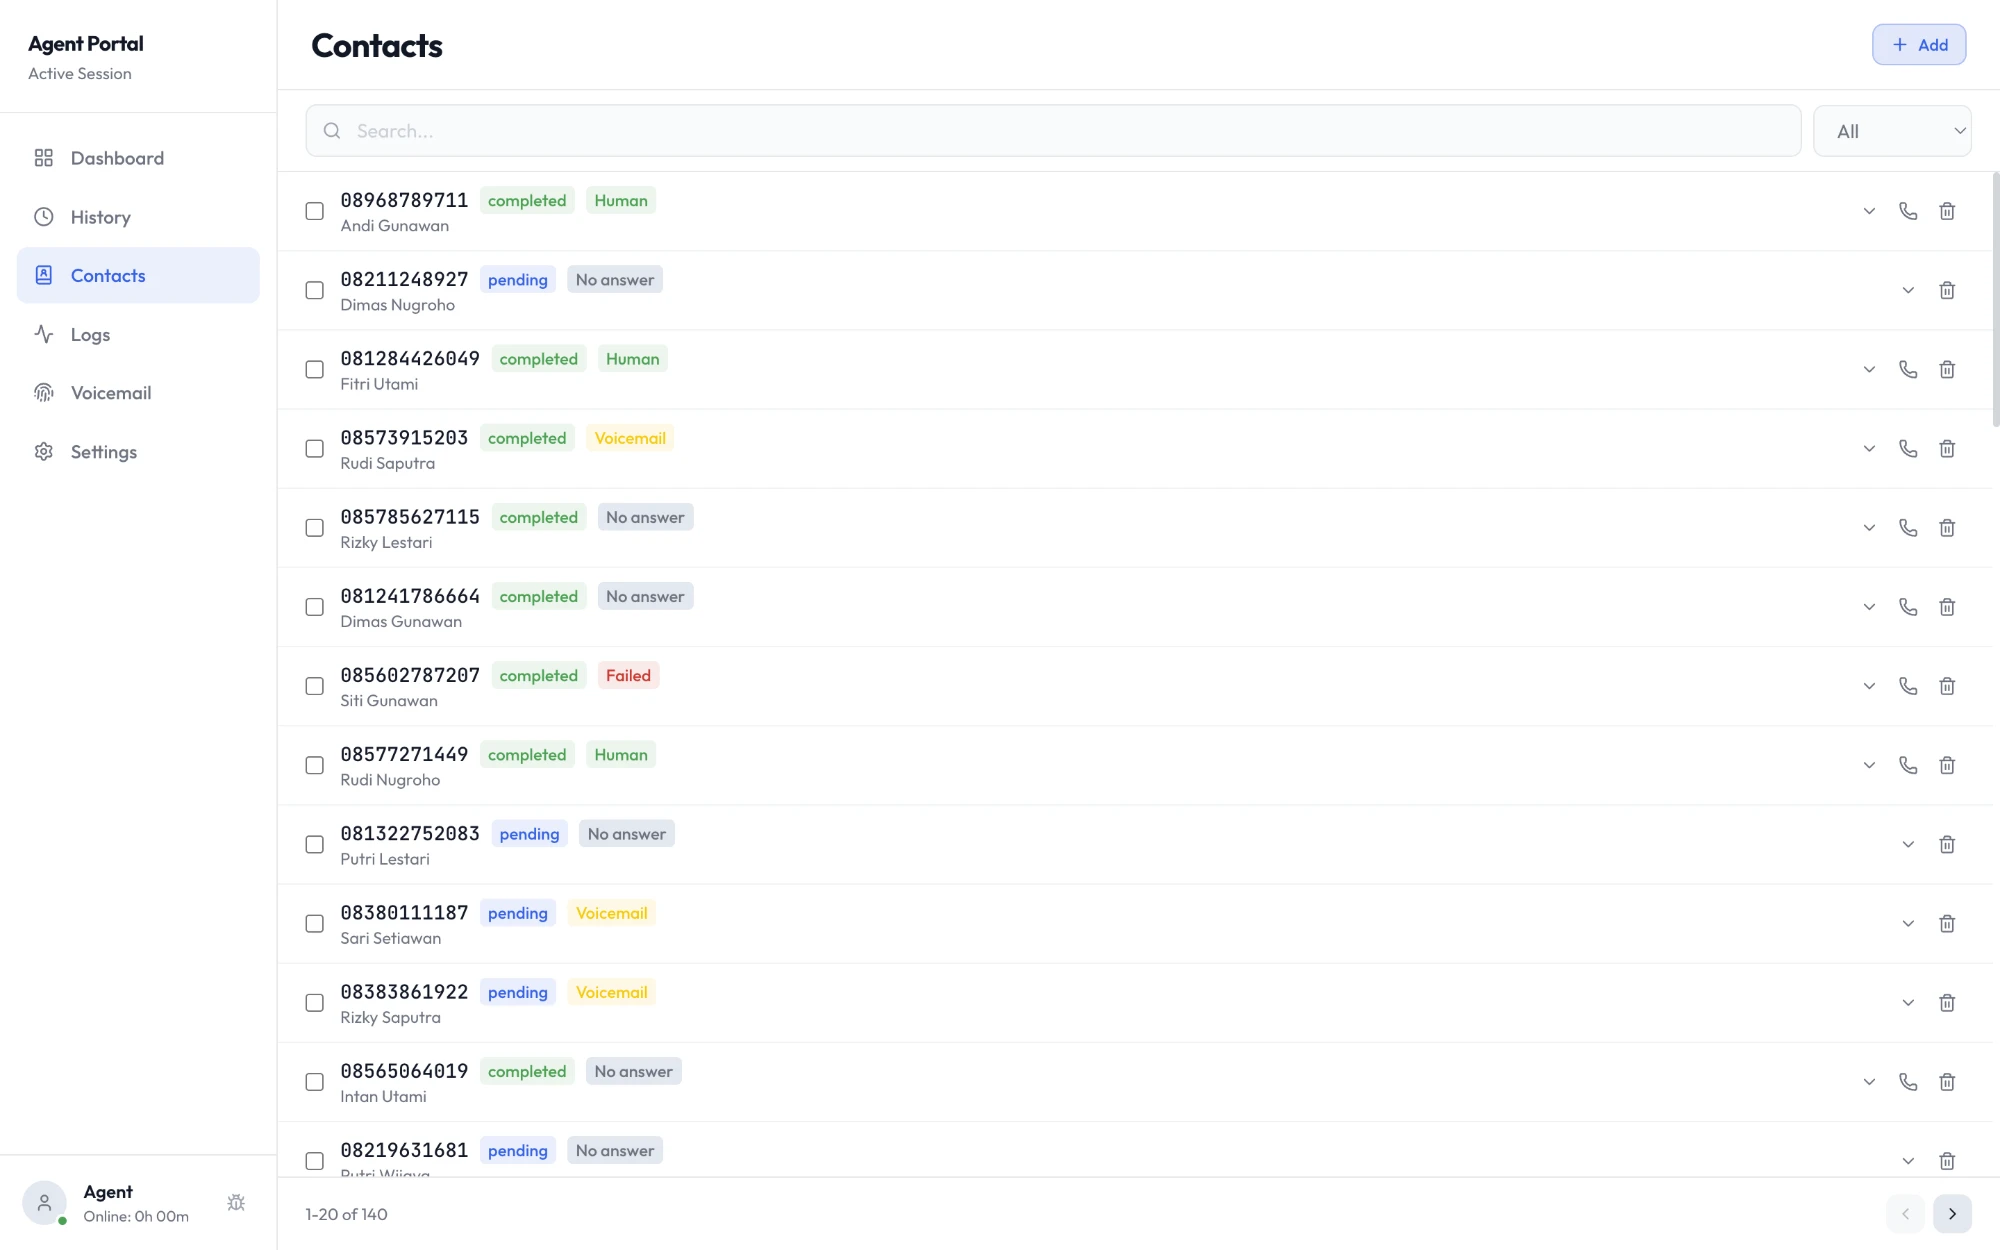Expand the Putri Lestari contact details

[1908, 844]
